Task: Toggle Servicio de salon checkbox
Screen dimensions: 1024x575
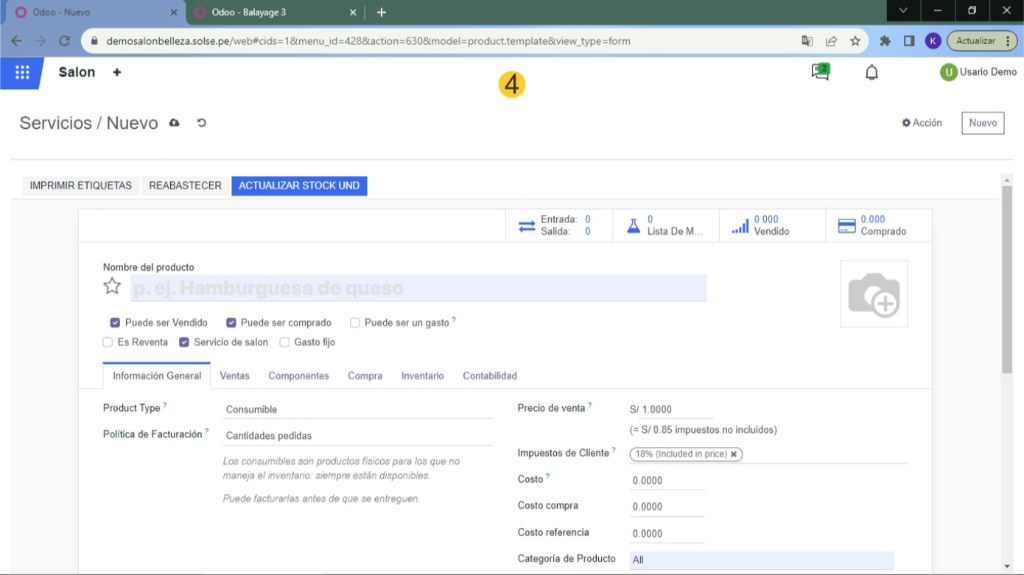Action: [x=184, y=342]
